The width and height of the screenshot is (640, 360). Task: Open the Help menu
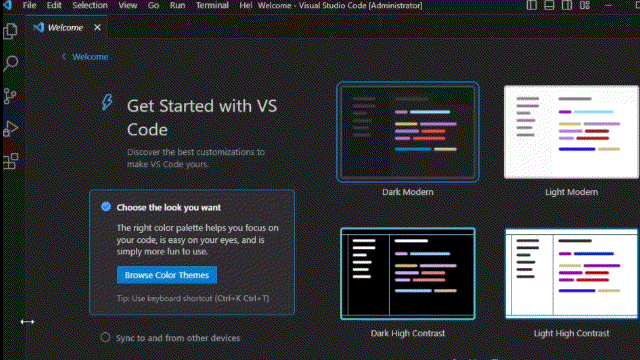tap(246, 5)
